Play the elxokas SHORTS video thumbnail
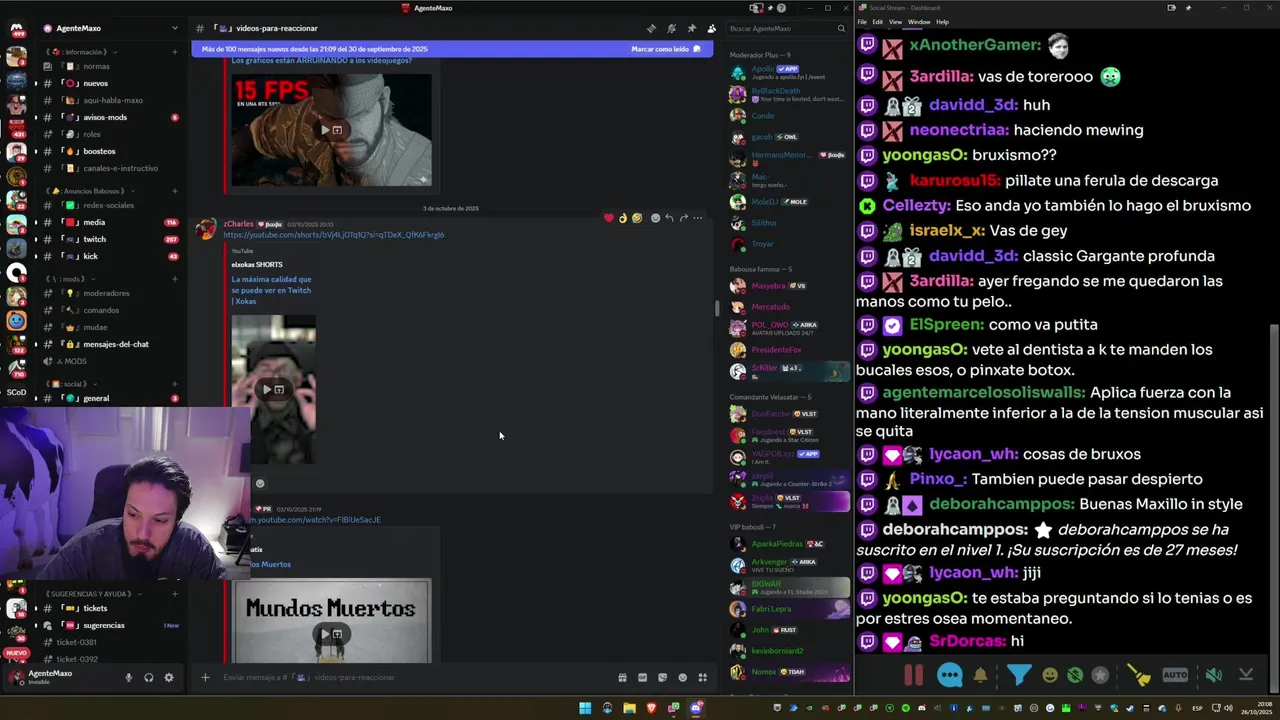This screenshot has width=1280, height=720. pyautogui.click(x=273, y=390)
